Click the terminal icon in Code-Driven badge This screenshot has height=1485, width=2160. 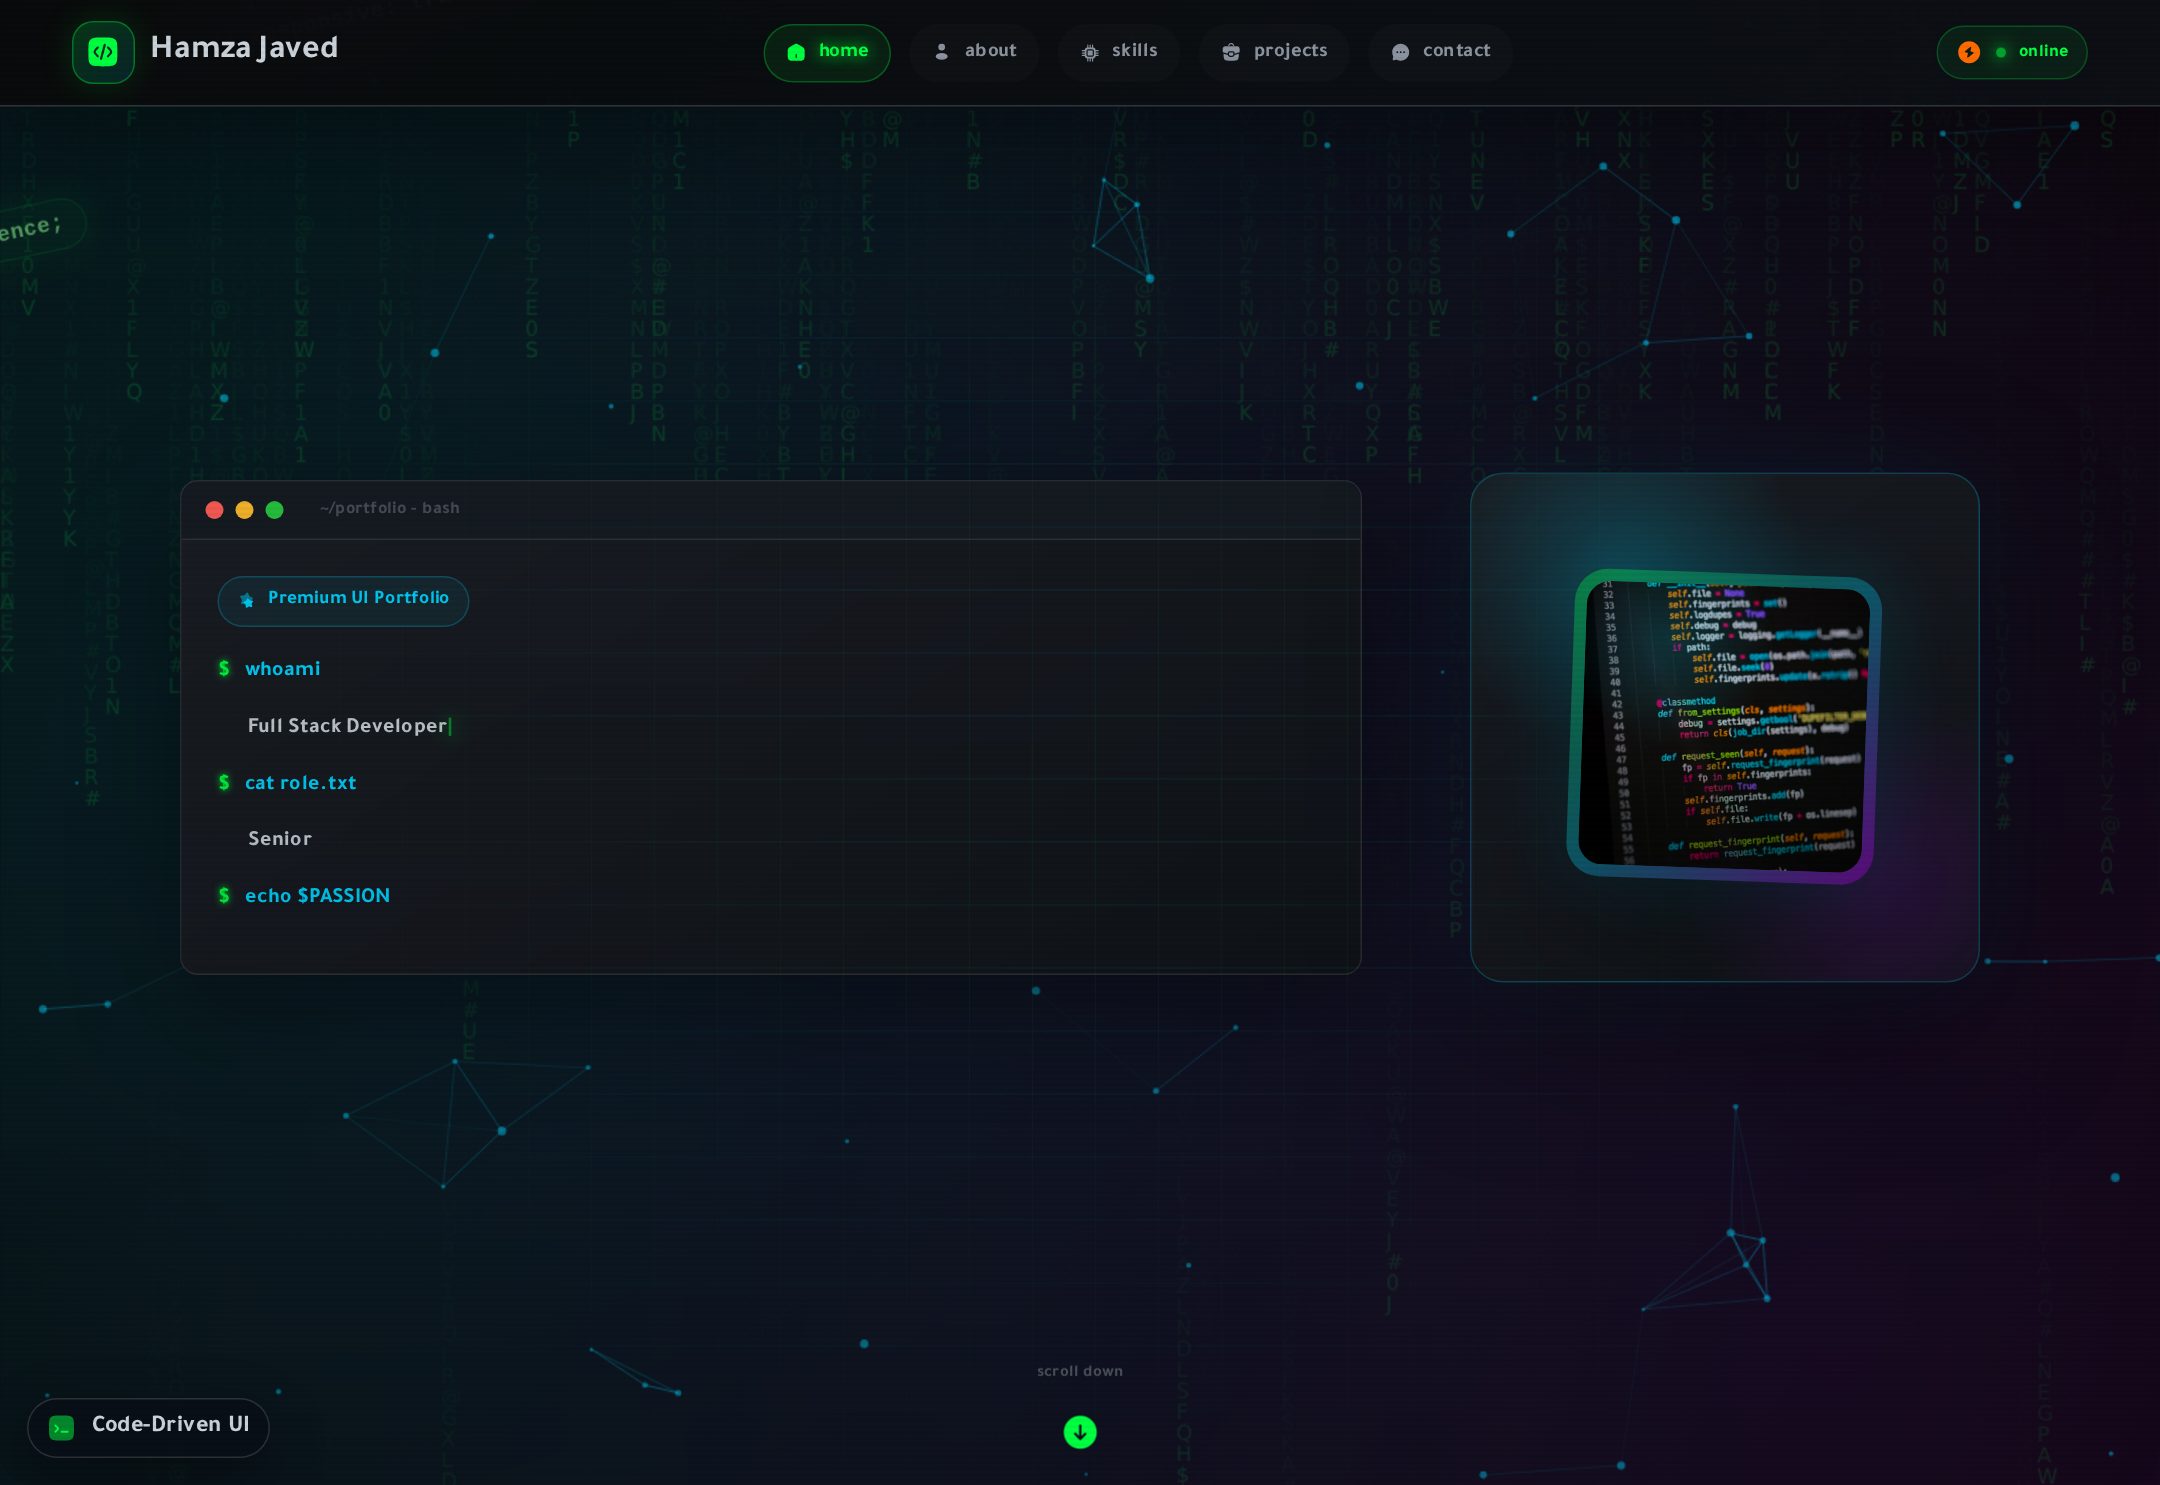(x=62, y=1428)
